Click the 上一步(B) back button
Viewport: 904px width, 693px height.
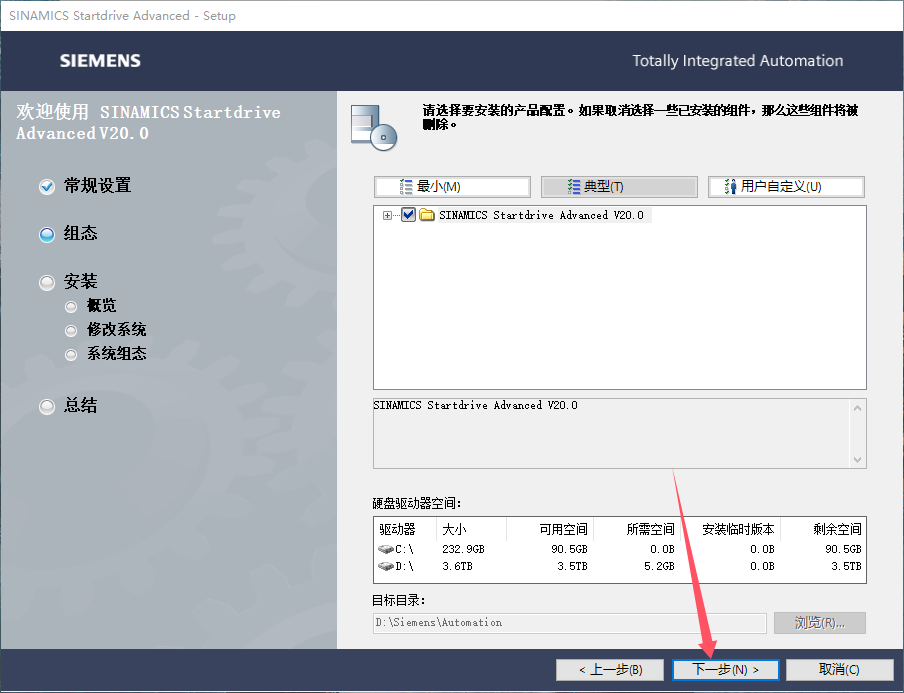611,669
